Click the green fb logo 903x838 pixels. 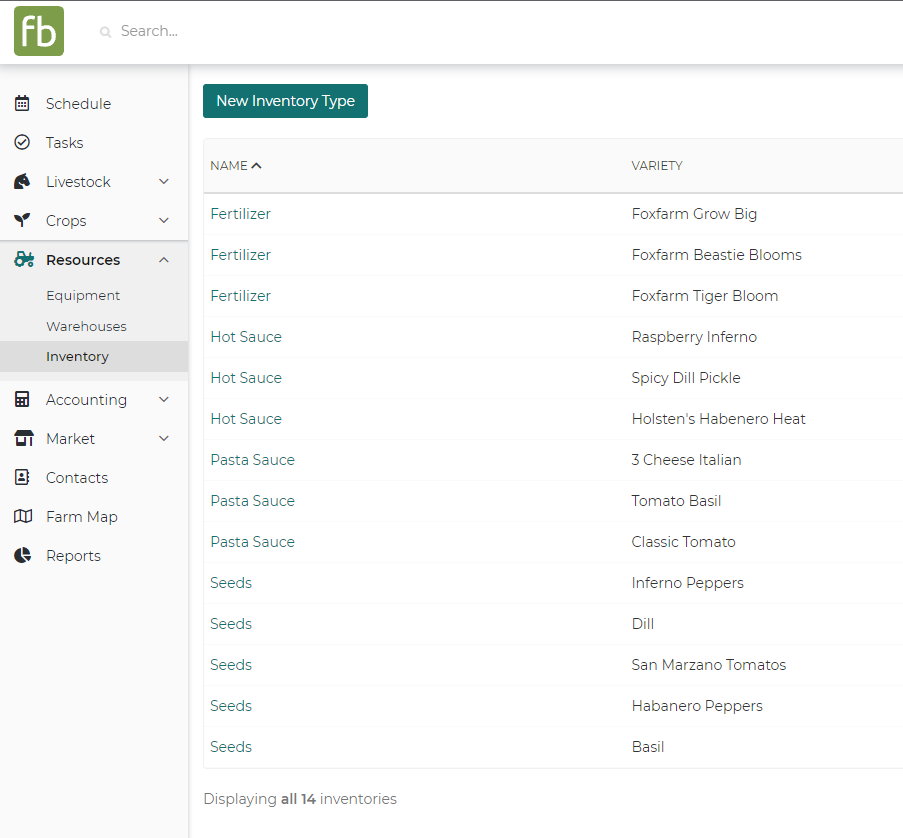coord(39,31)
